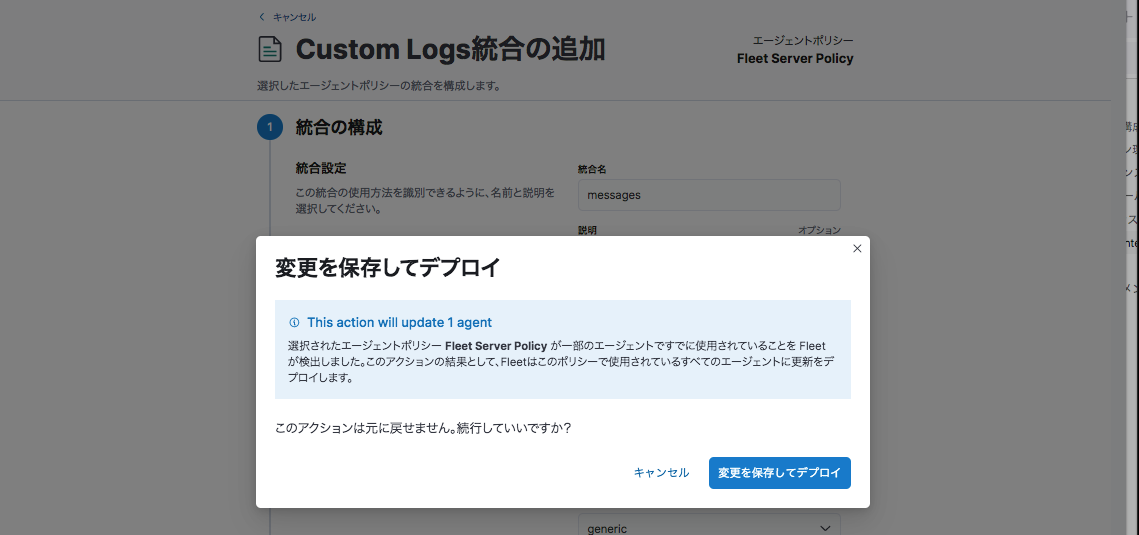Click "This action will update 1 agent" heading
Viewport: 1139px width, 535px height.
click(399, 323)
